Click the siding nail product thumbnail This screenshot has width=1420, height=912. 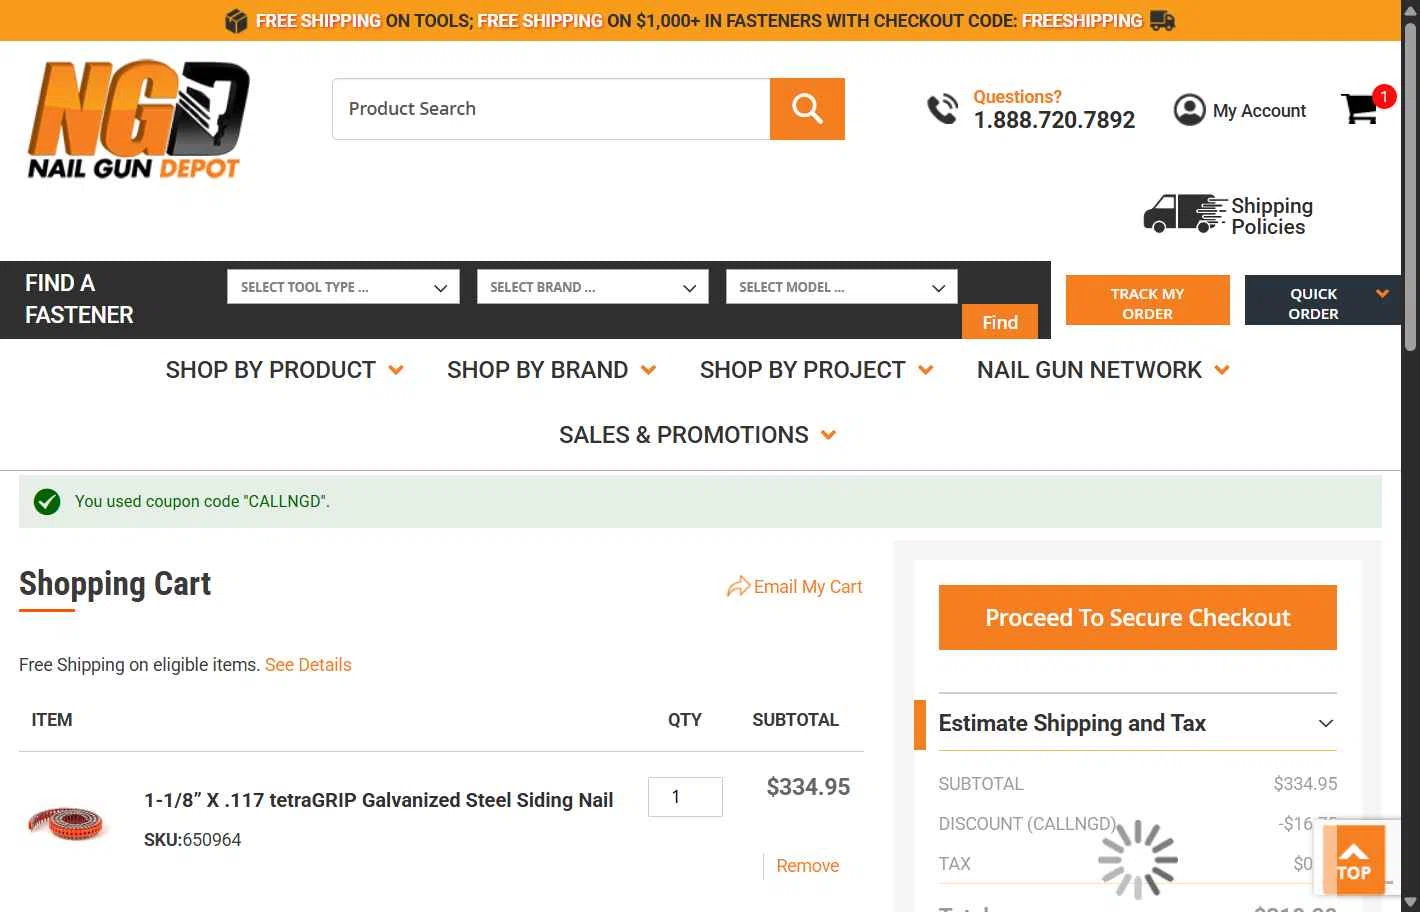(x=67, y=822)
